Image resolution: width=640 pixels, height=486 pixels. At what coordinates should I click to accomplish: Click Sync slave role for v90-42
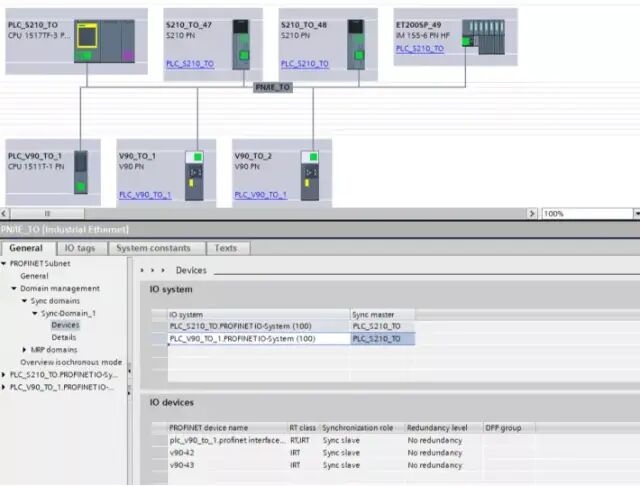click(x=341, y=453)
